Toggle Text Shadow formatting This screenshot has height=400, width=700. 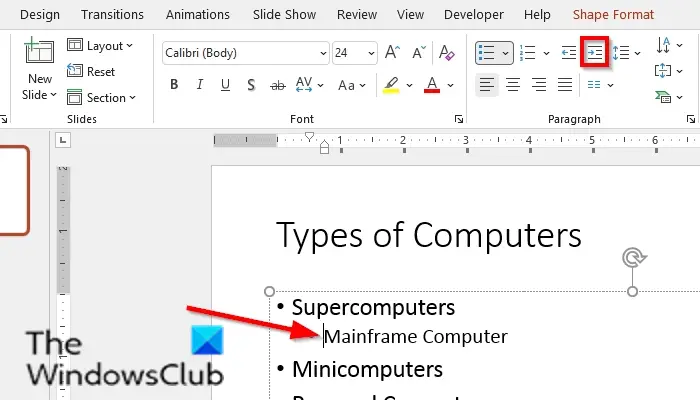point(251,84)
